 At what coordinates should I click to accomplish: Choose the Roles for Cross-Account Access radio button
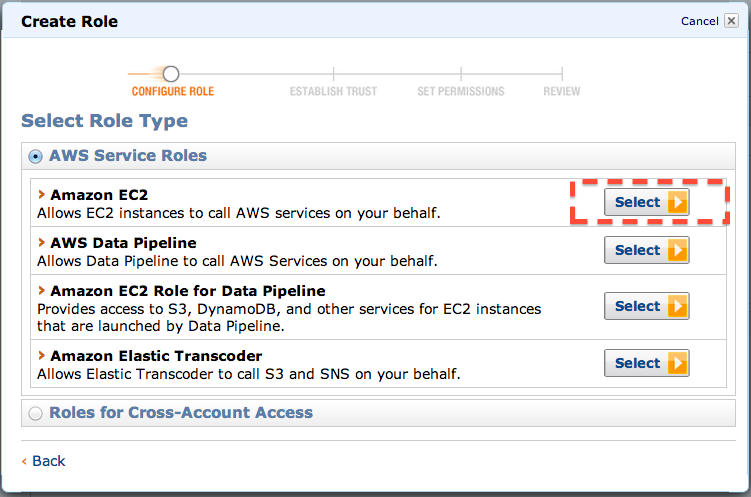(x=35, y=413)
